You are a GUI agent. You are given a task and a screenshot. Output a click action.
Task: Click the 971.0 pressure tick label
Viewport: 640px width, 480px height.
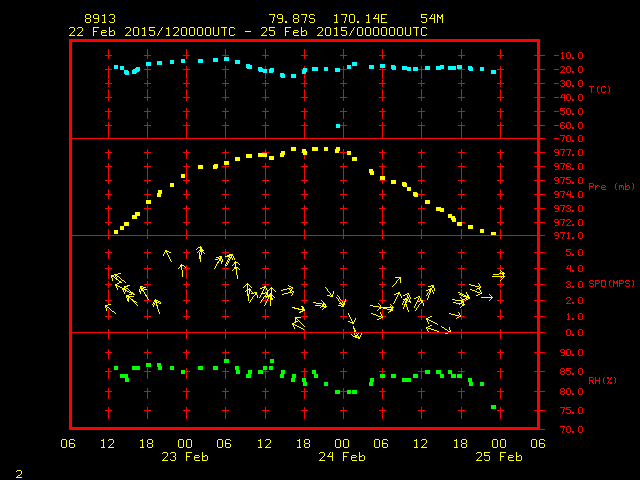567,236
